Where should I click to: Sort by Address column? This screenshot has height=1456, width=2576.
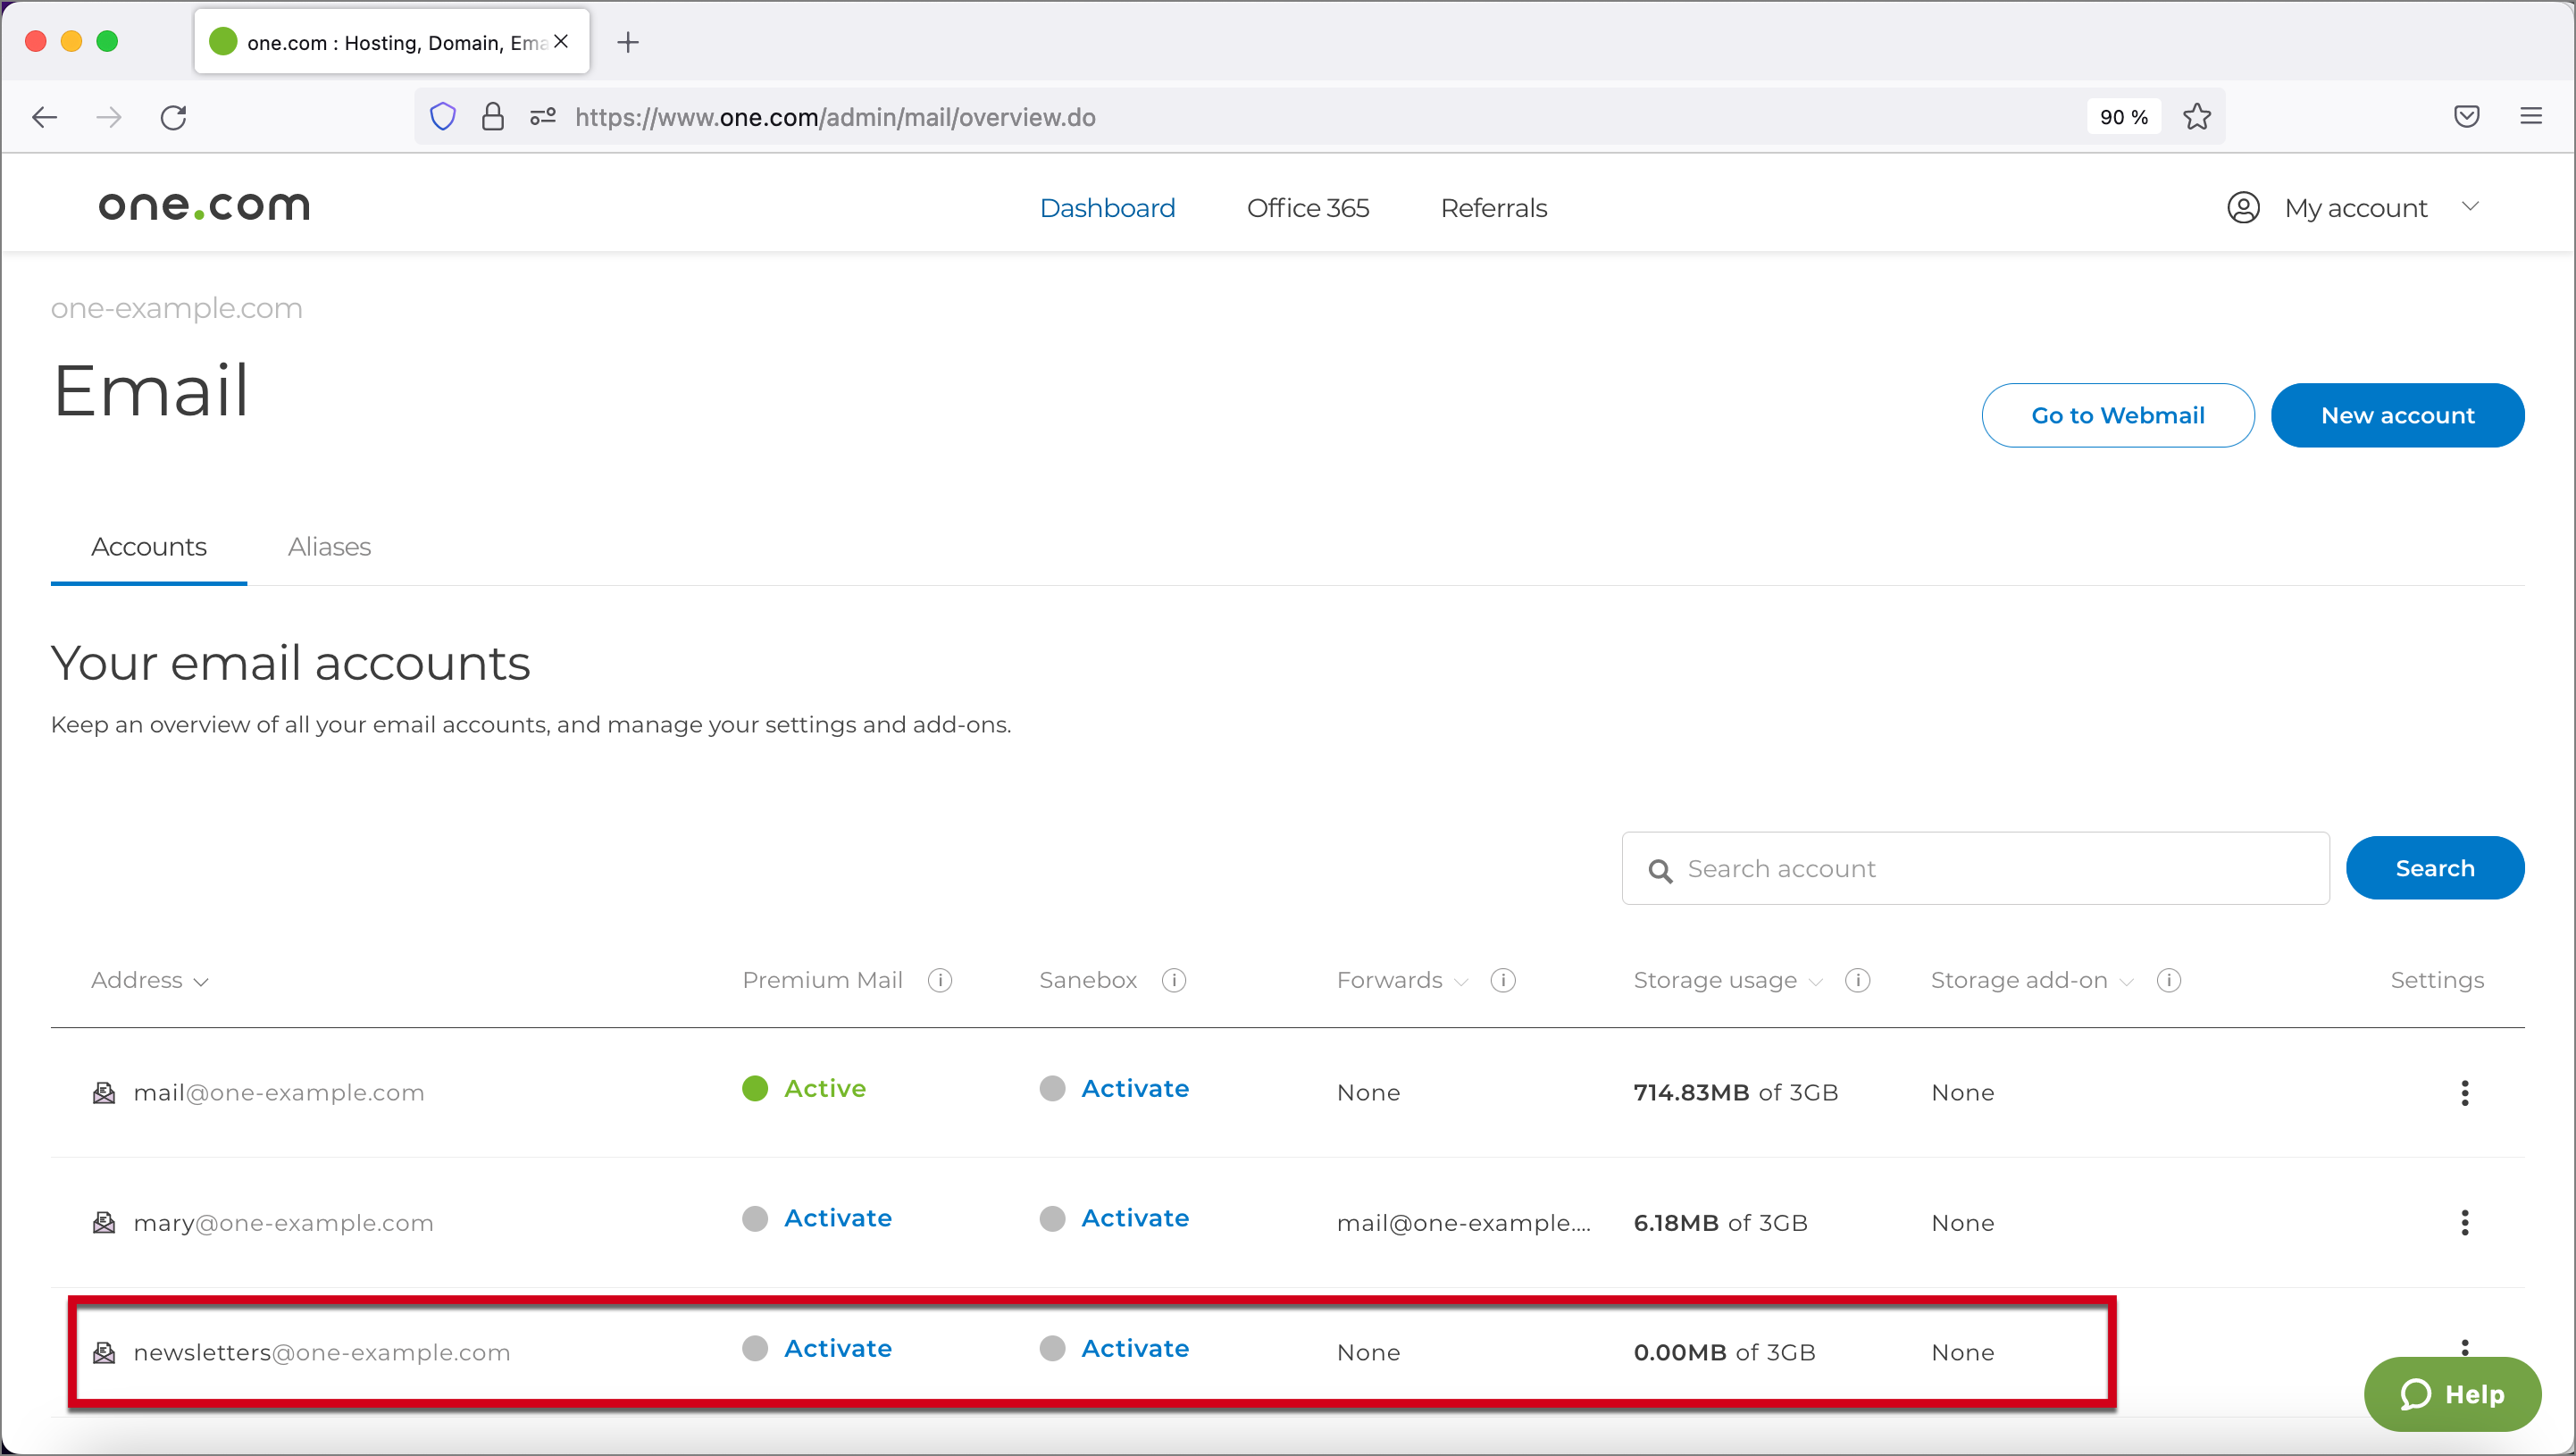click(x=150, y=980)
